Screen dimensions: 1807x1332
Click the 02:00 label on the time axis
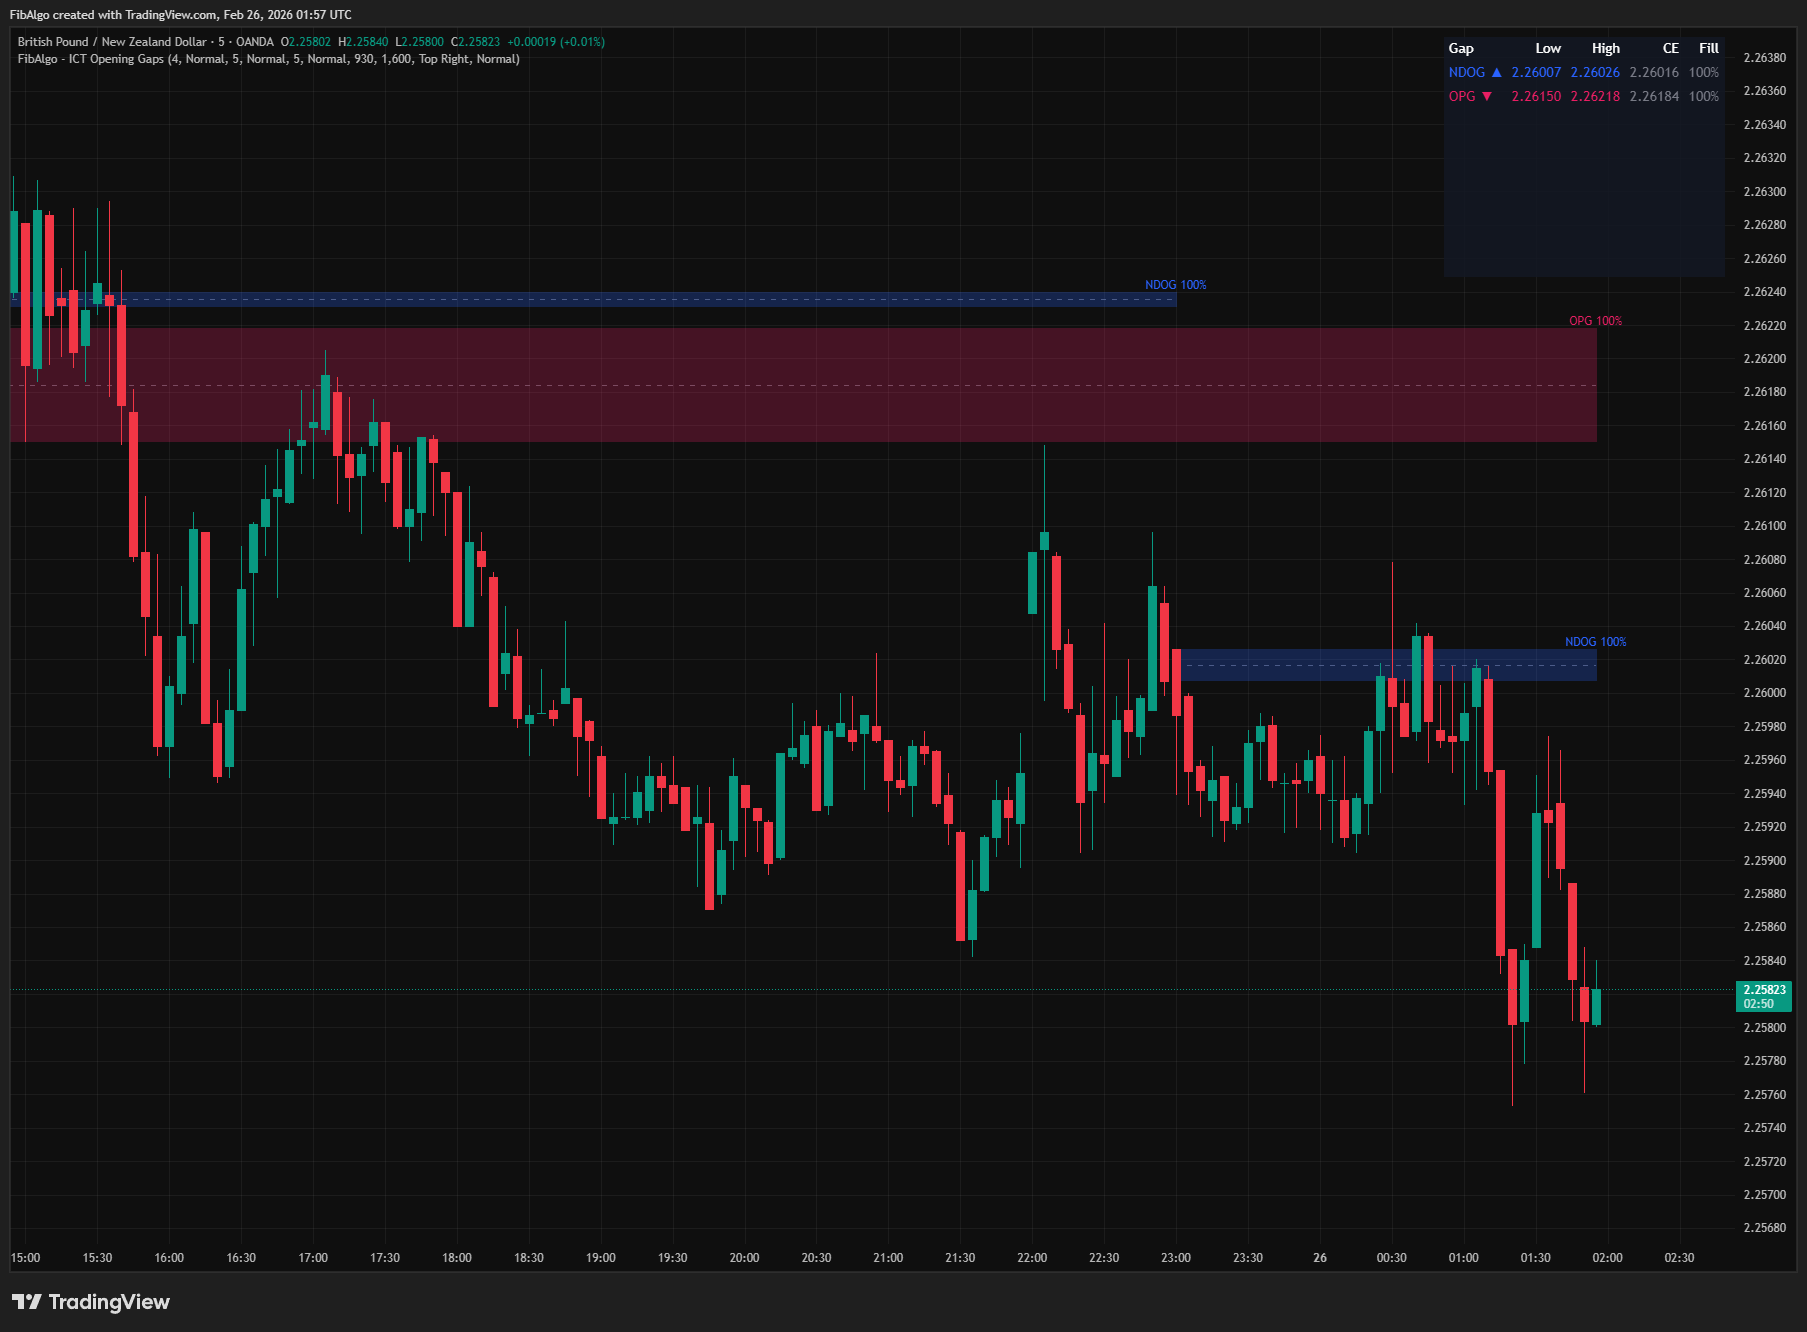click(x=1606, y=1258)
